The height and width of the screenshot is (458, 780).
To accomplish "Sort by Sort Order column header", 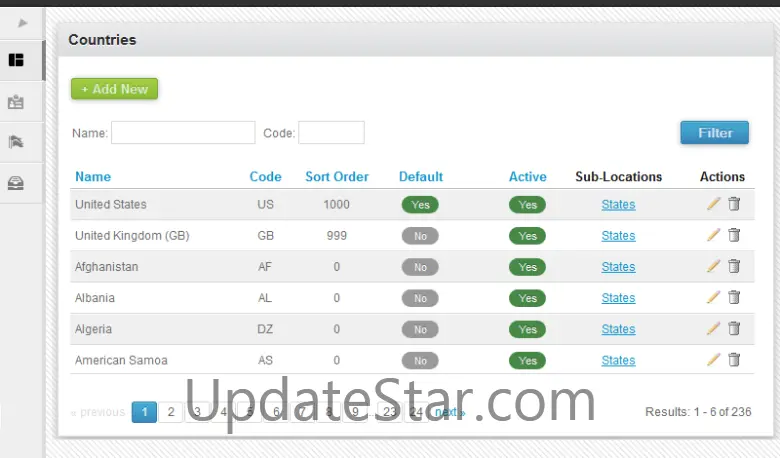I will coord(337,177).
